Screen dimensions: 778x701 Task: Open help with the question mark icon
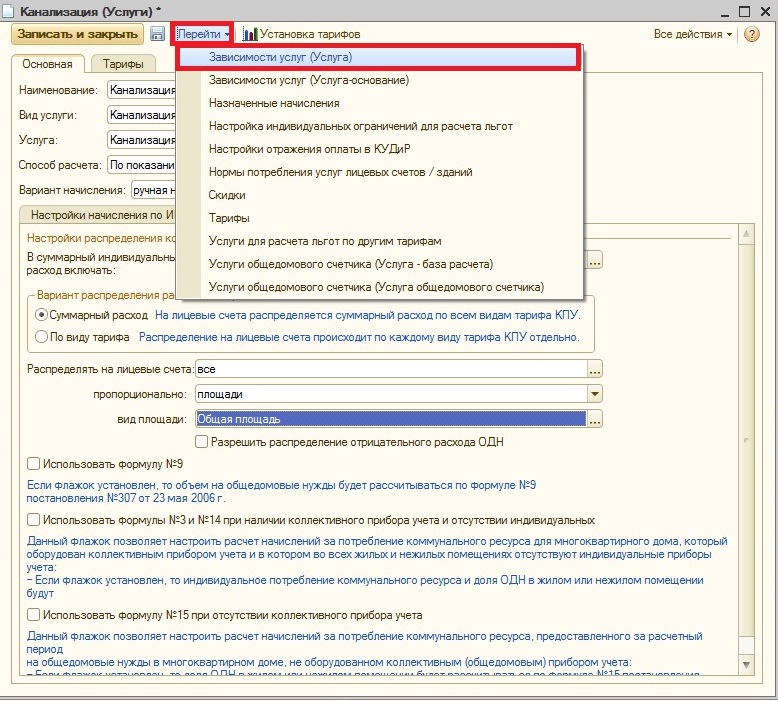pos(751,34)
